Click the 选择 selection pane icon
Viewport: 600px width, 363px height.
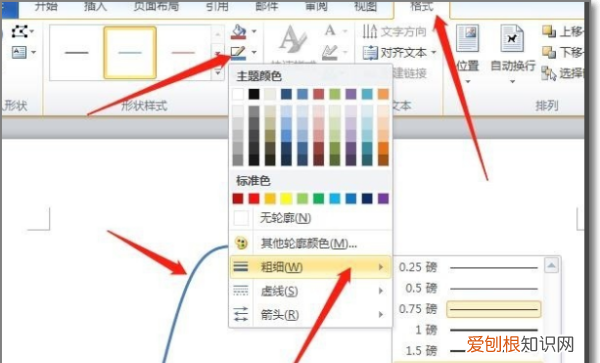(549, 73)
